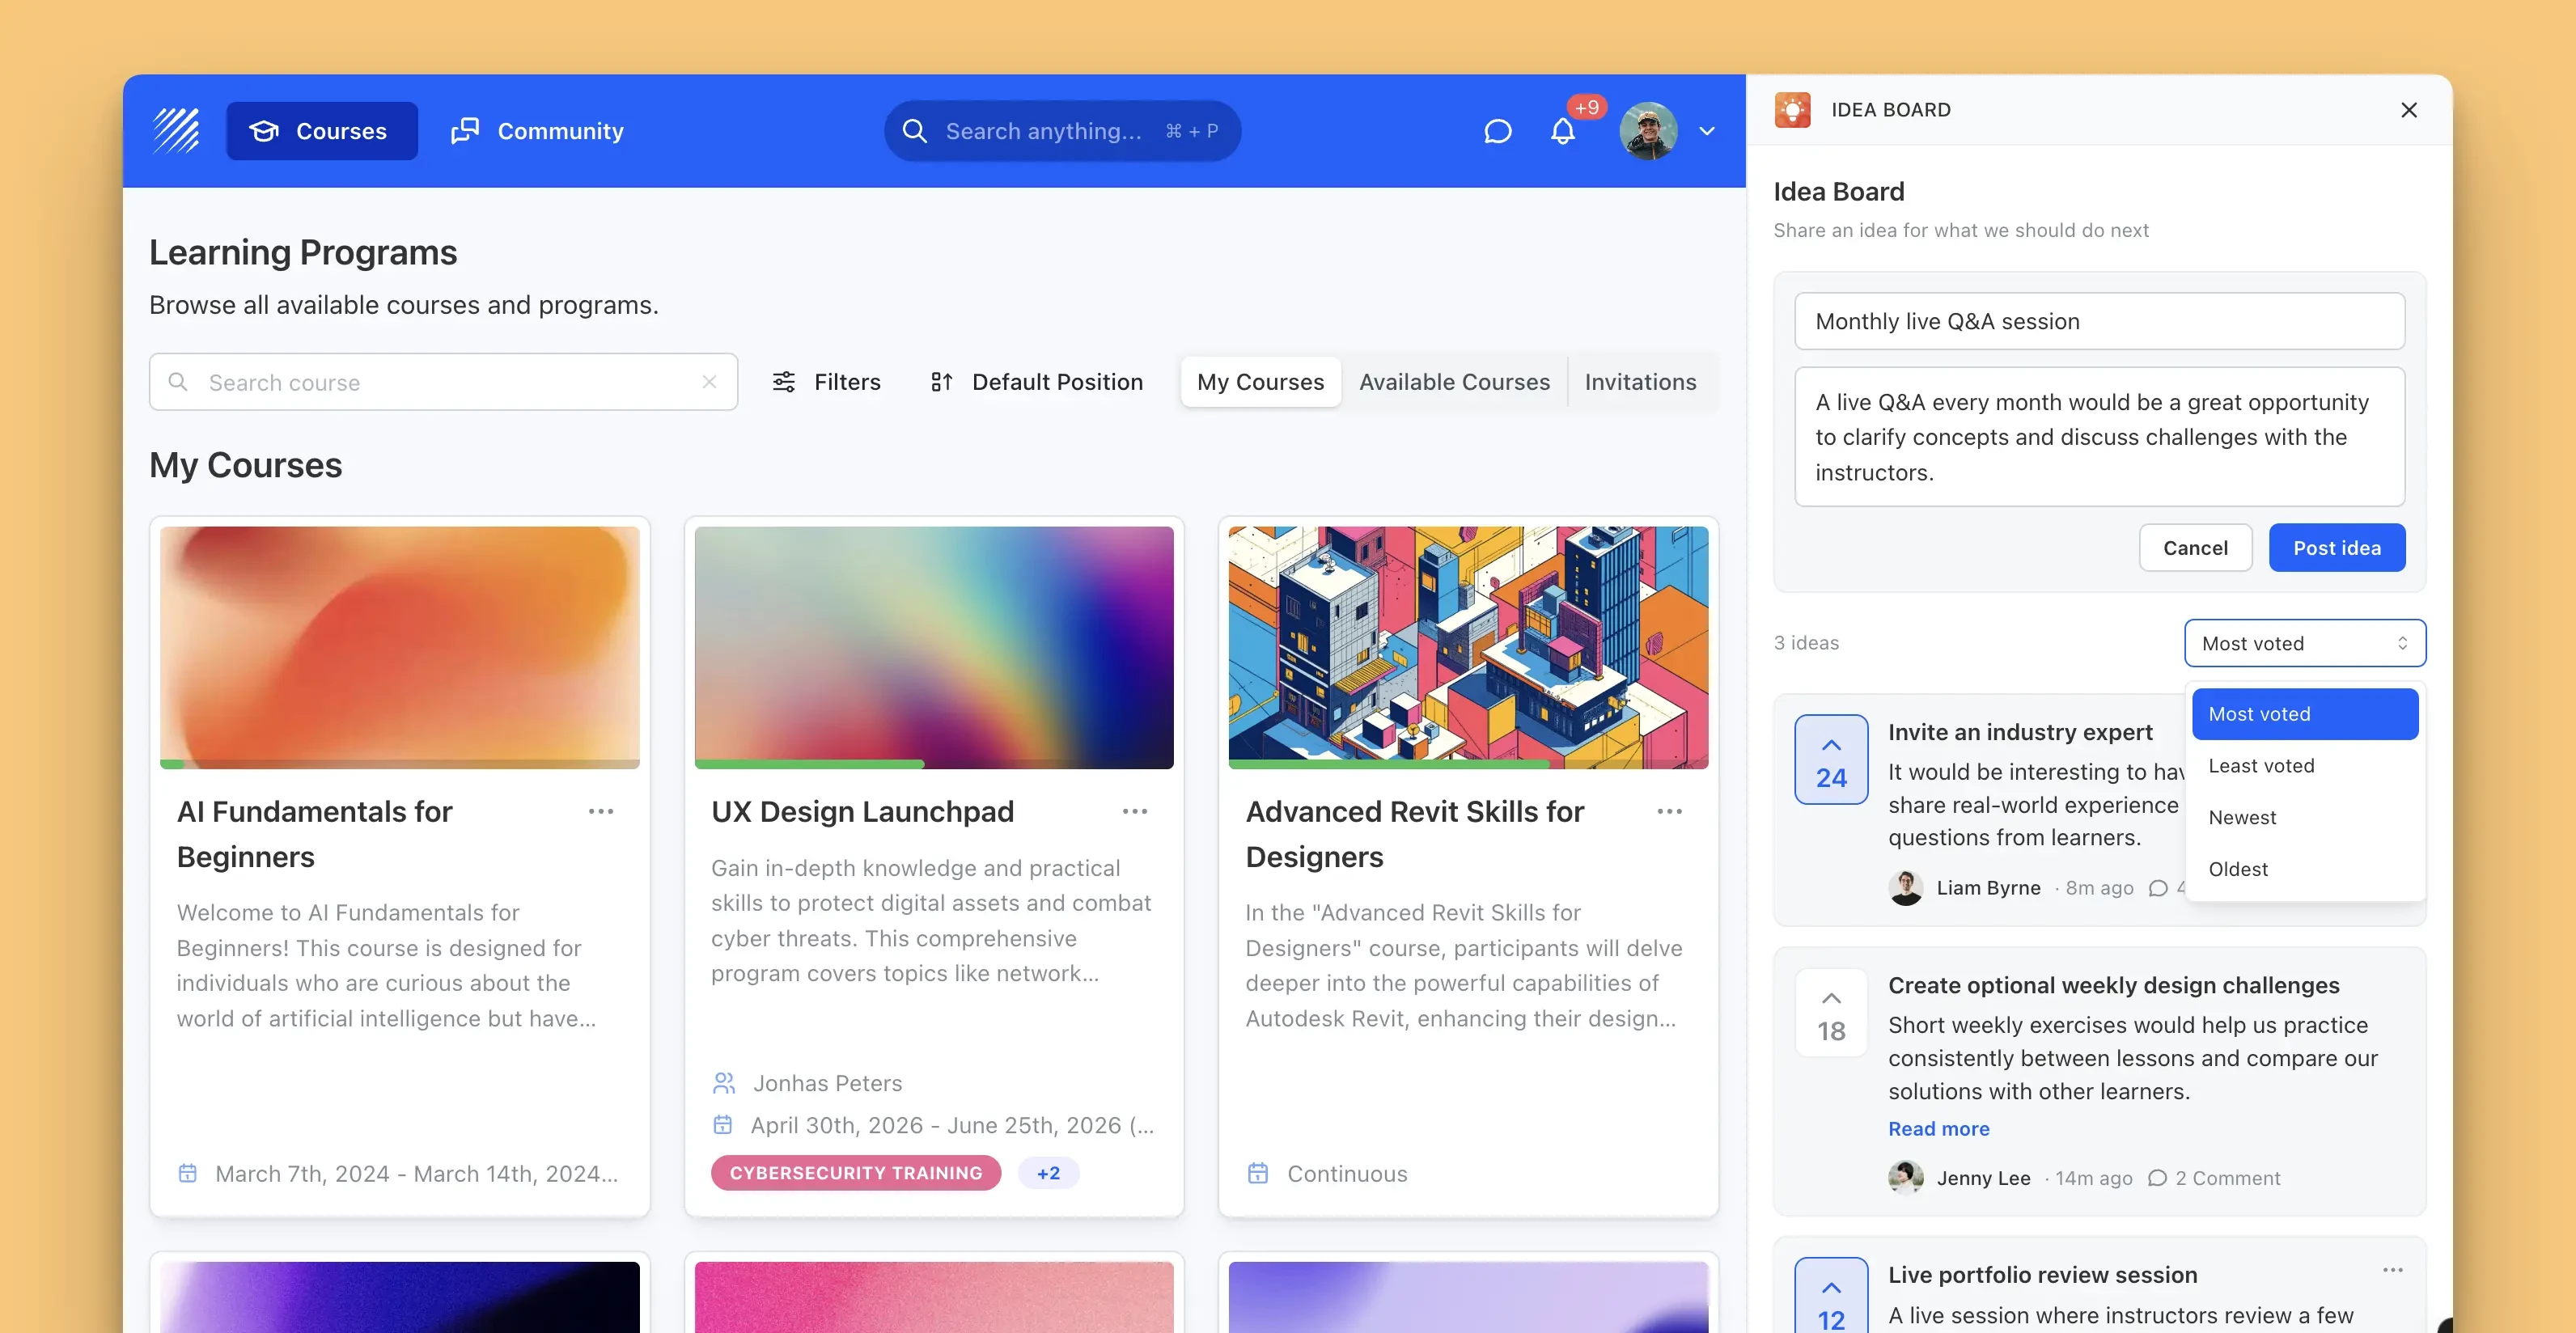Switch to Available Courses tab
Viewport: 2576px width, 1333px height.
1454,382
